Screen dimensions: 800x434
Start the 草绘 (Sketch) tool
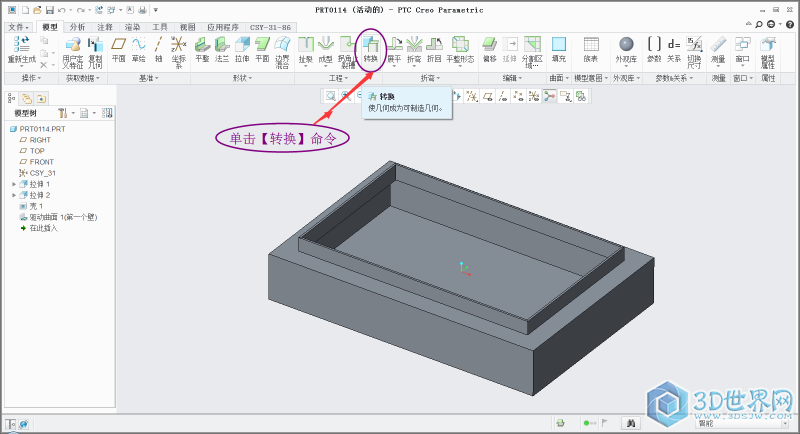click(x=139, y=49)
